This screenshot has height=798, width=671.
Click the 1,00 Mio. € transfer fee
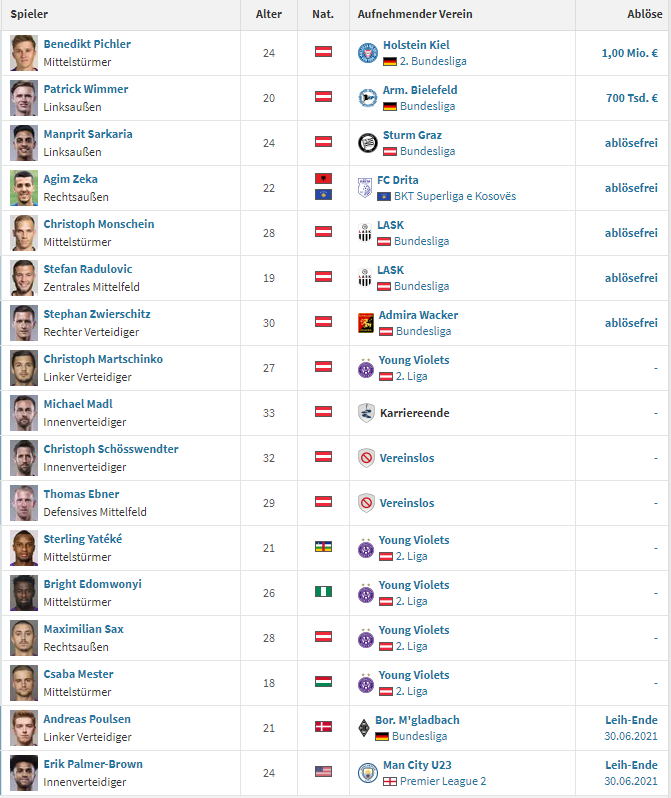click(629, 53)
